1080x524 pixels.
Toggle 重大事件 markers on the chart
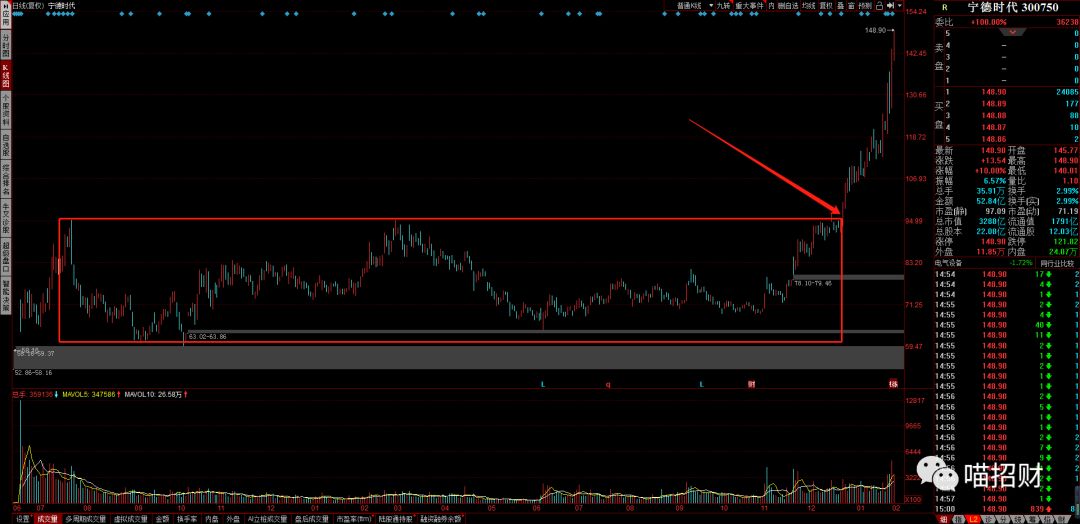click(749, 6)
